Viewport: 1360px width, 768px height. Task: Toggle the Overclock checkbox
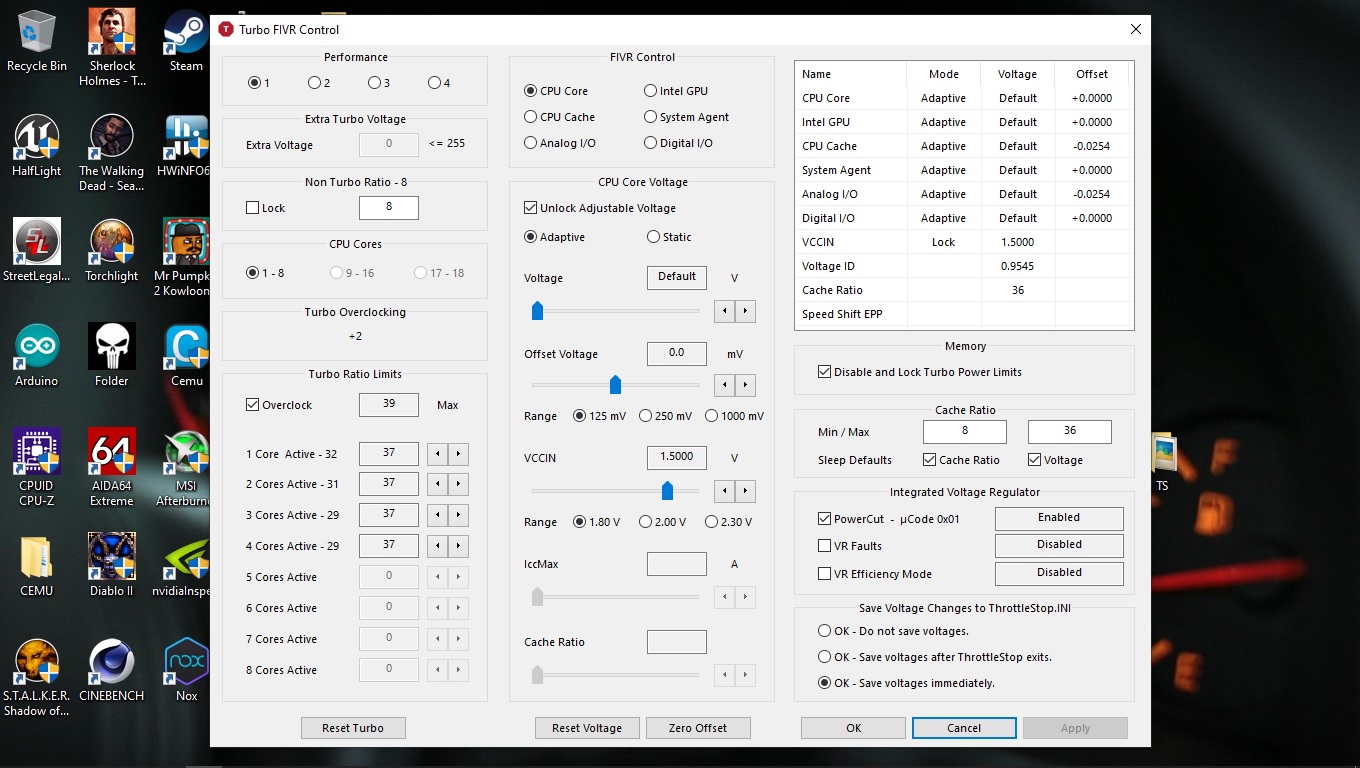point(253,405)
